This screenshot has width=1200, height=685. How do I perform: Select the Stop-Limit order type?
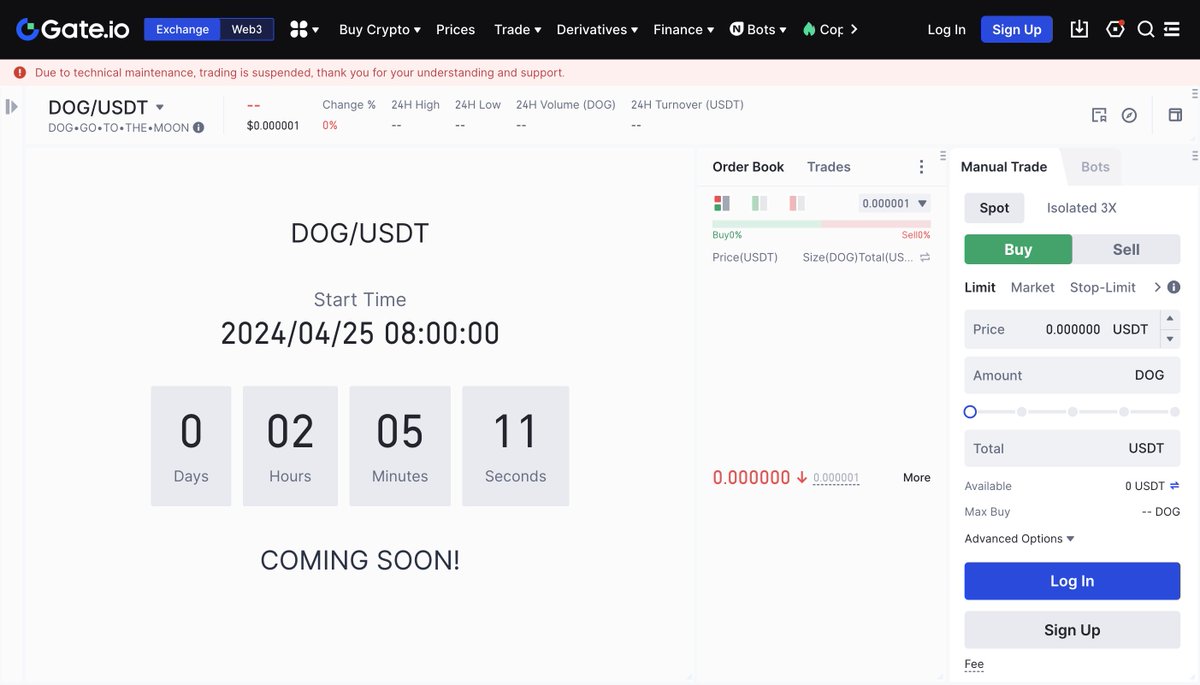pyautogui.click(x=1103, y=287)
